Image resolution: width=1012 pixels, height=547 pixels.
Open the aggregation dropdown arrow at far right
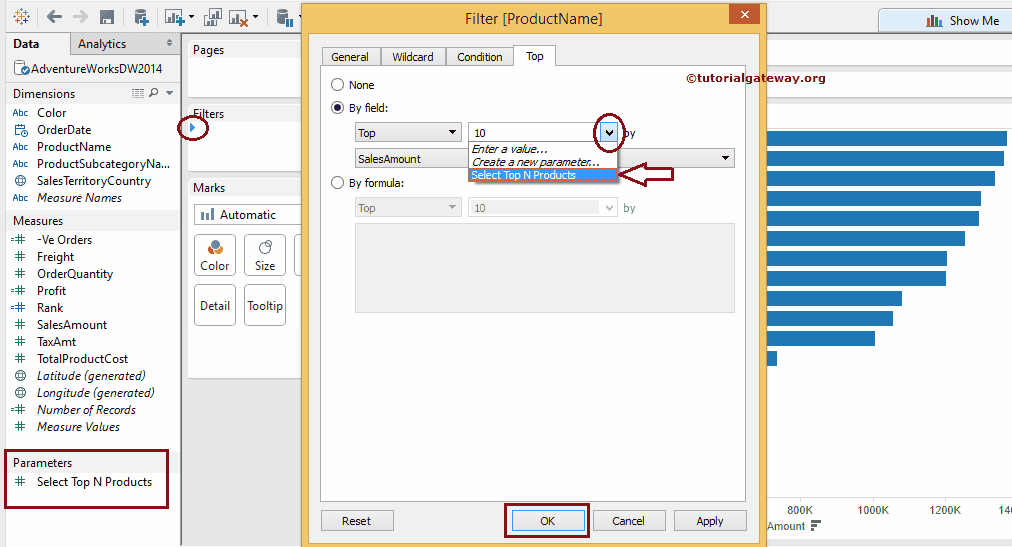(725, 158)
